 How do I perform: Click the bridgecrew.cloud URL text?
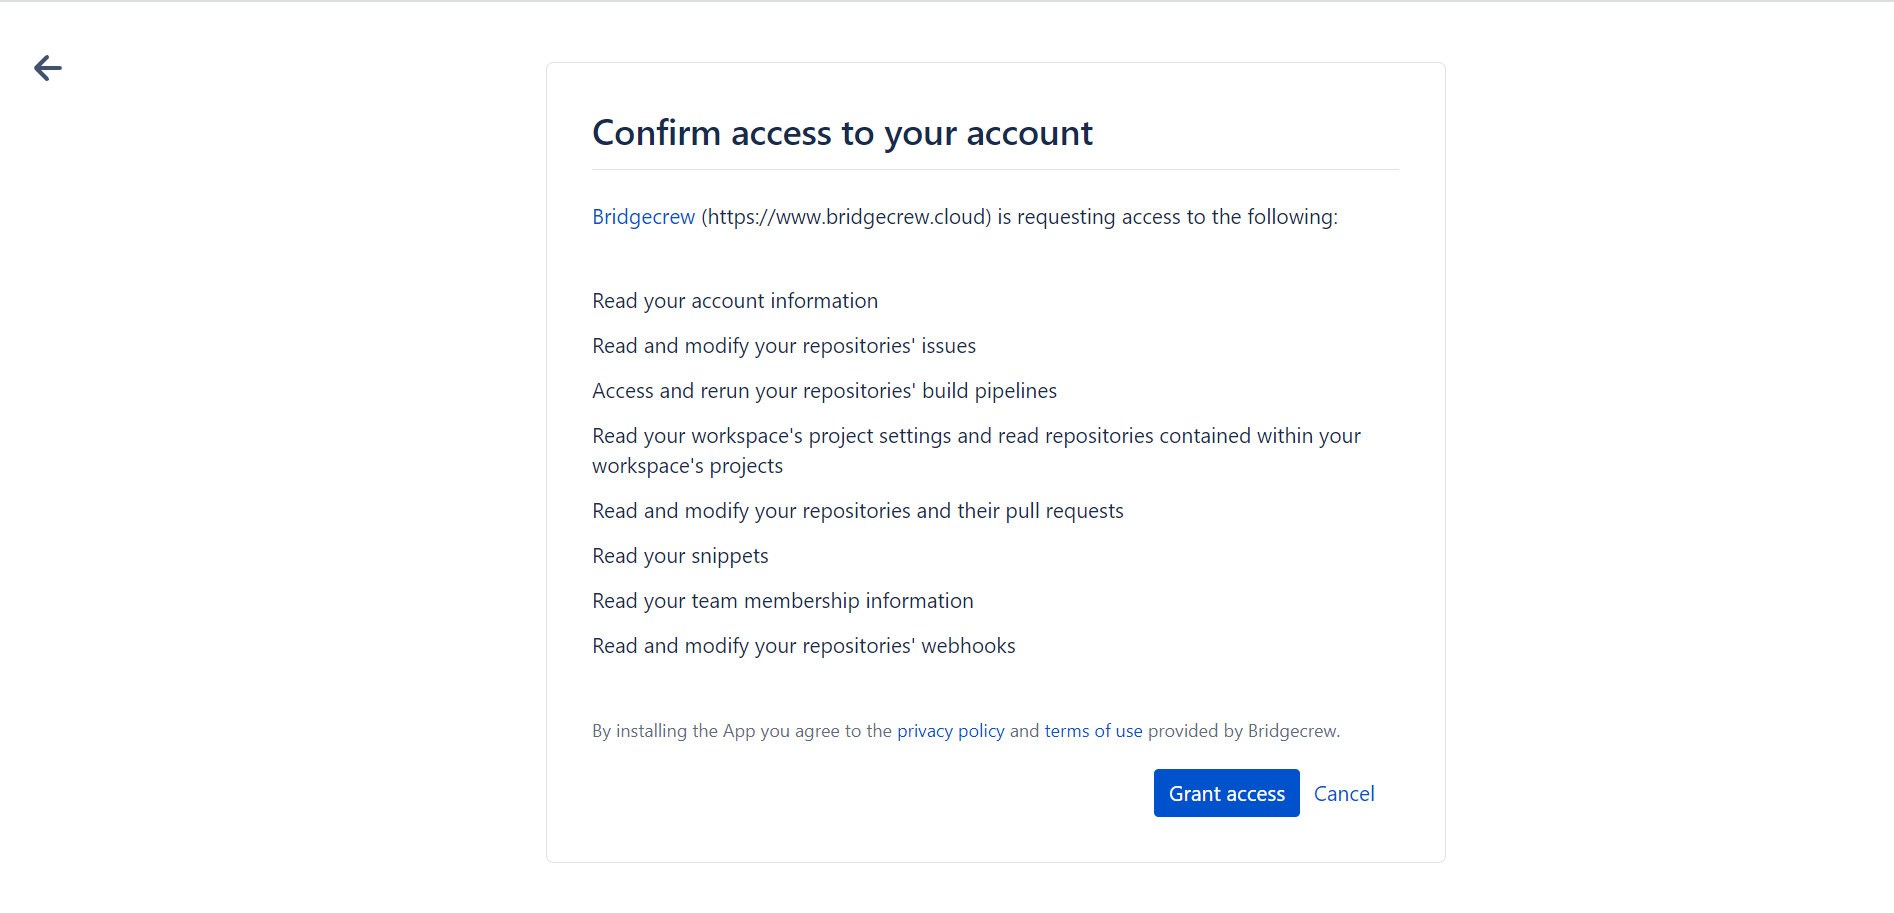tap(846, 217)
